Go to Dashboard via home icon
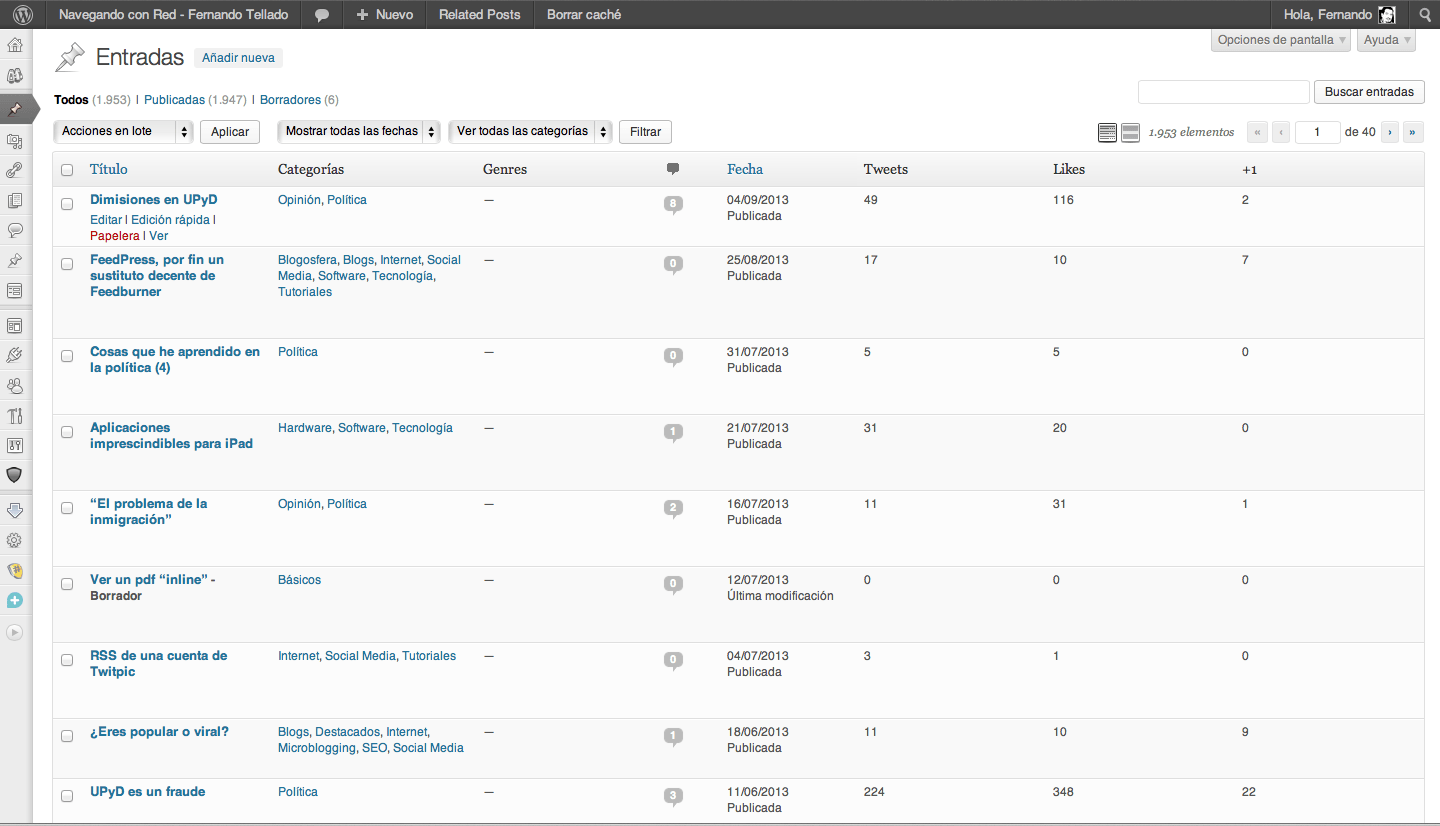The height and width of the screenshot is (826, 1440). [15, 45]
